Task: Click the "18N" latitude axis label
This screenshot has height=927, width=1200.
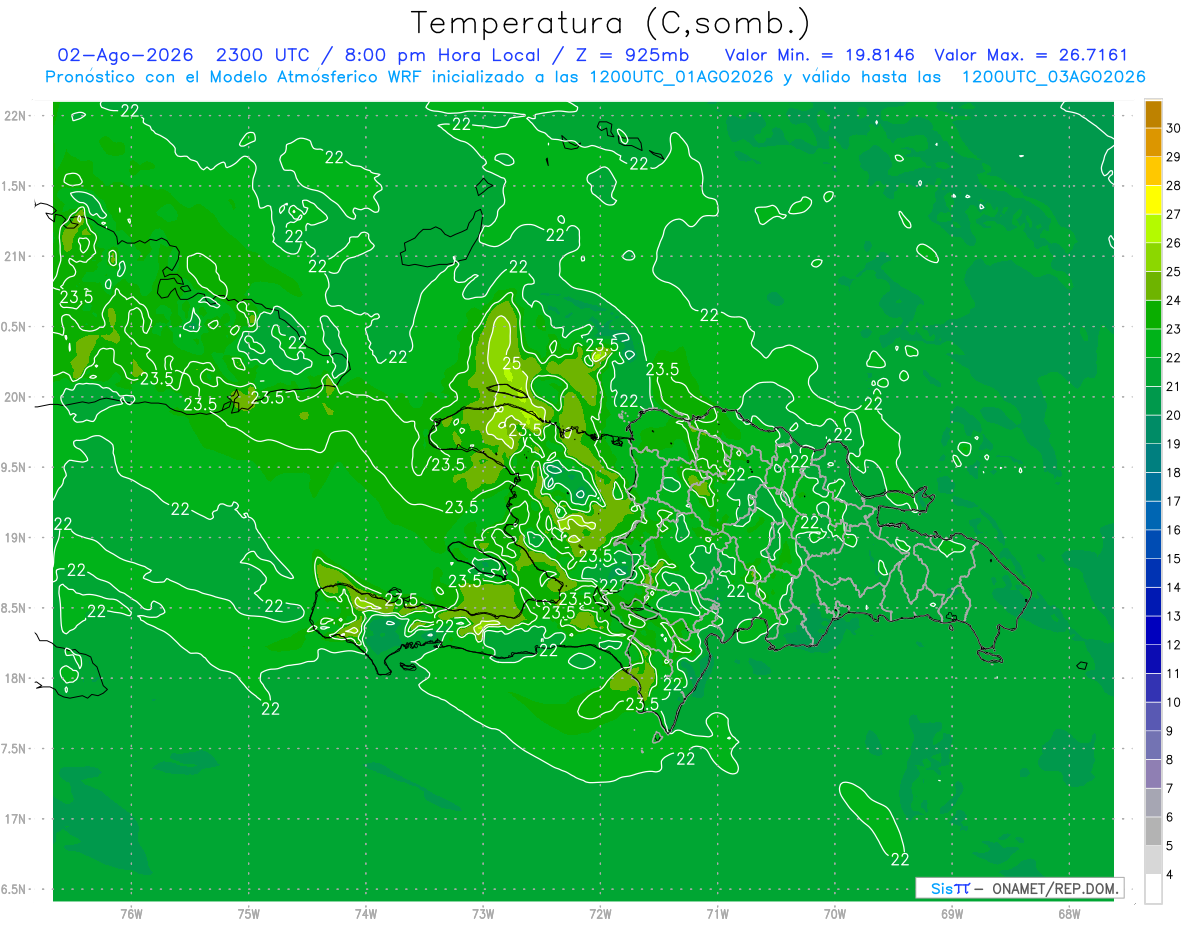Action: tap(15, 678)
